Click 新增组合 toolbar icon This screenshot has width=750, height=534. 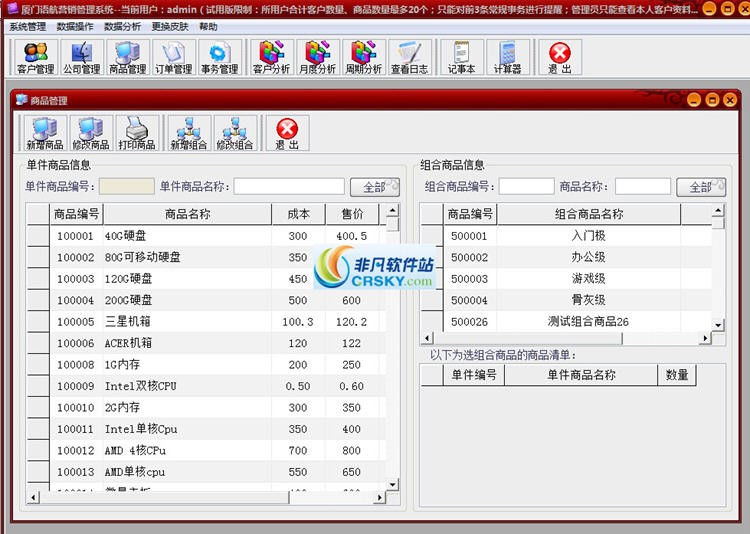pos(189,133)
